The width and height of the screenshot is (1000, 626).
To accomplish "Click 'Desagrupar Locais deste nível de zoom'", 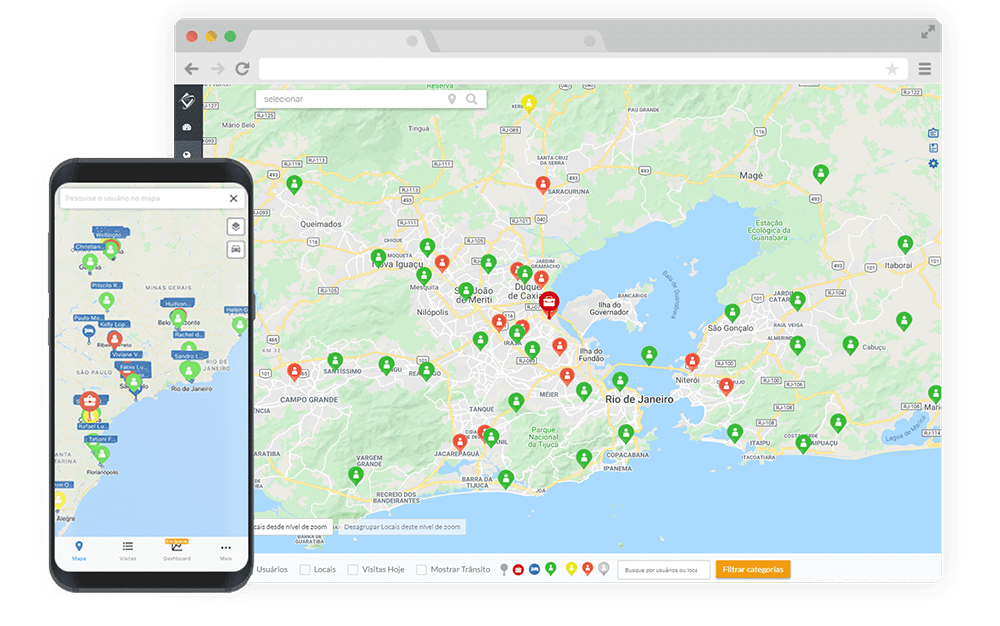I will pos(402,527).
